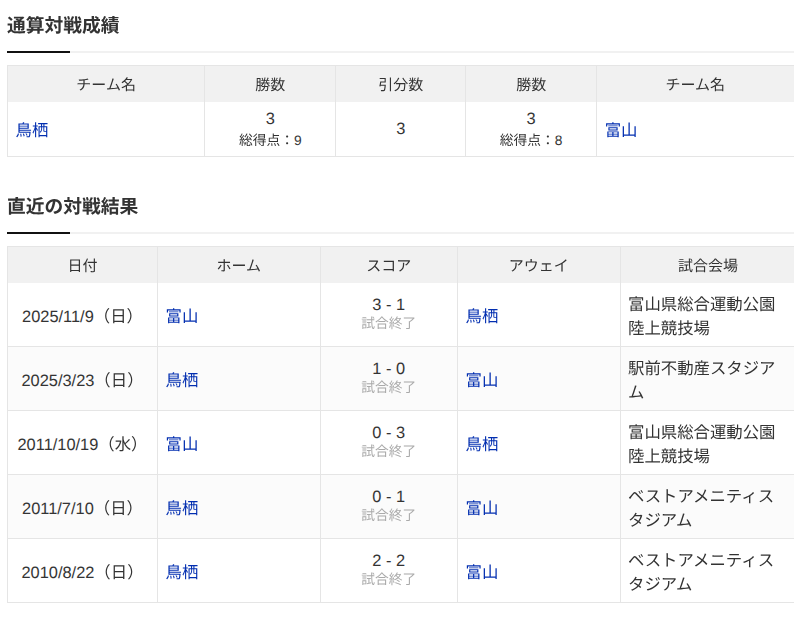
Task: Click 富山 away link for 2010/8/22 match
Action: [x=482, y=572]
